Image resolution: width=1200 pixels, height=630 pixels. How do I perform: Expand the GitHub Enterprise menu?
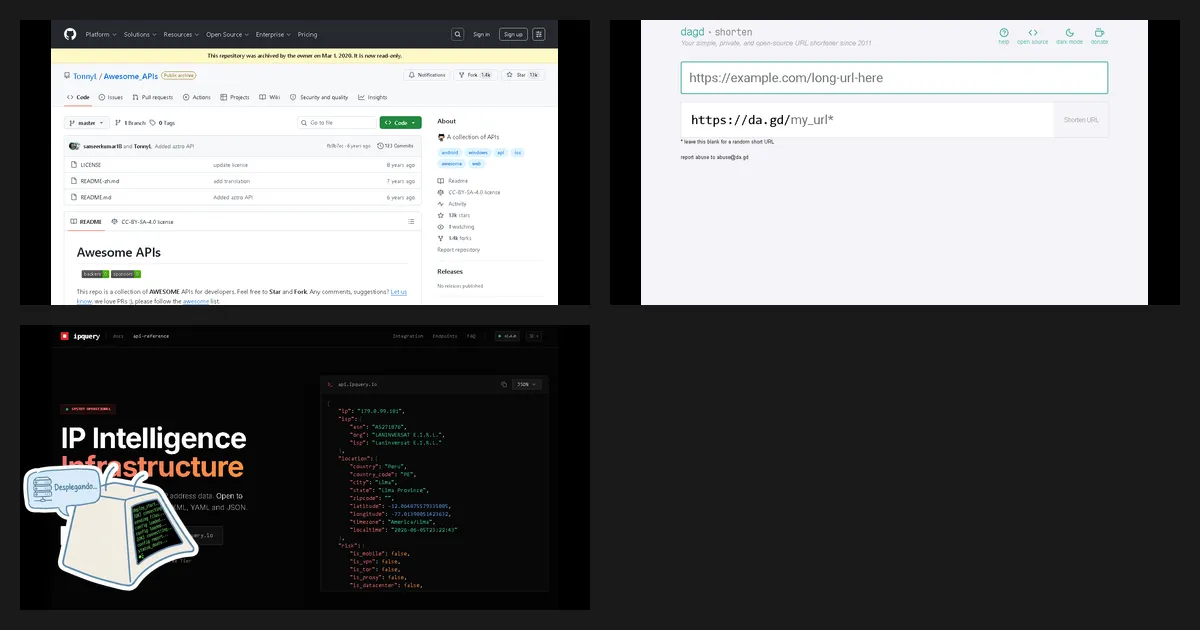point(273,34)
